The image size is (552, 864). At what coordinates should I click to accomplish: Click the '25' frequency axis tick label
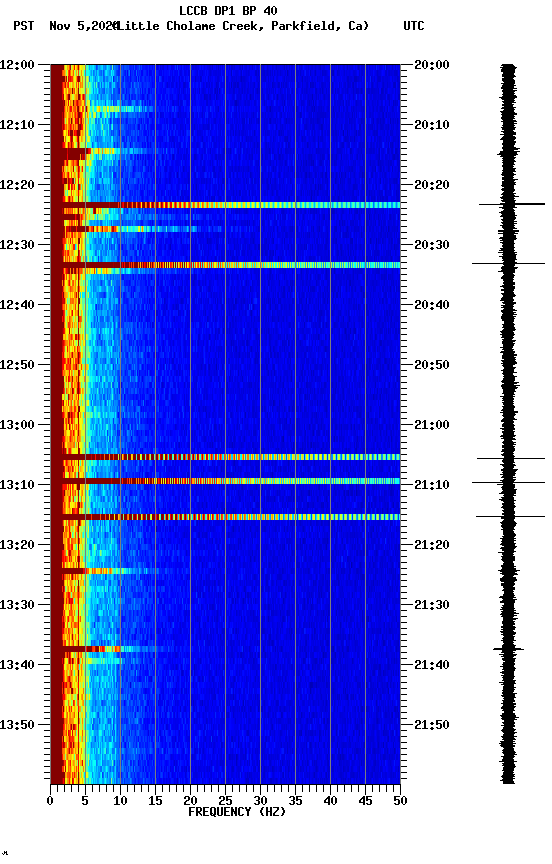(225, 801)
